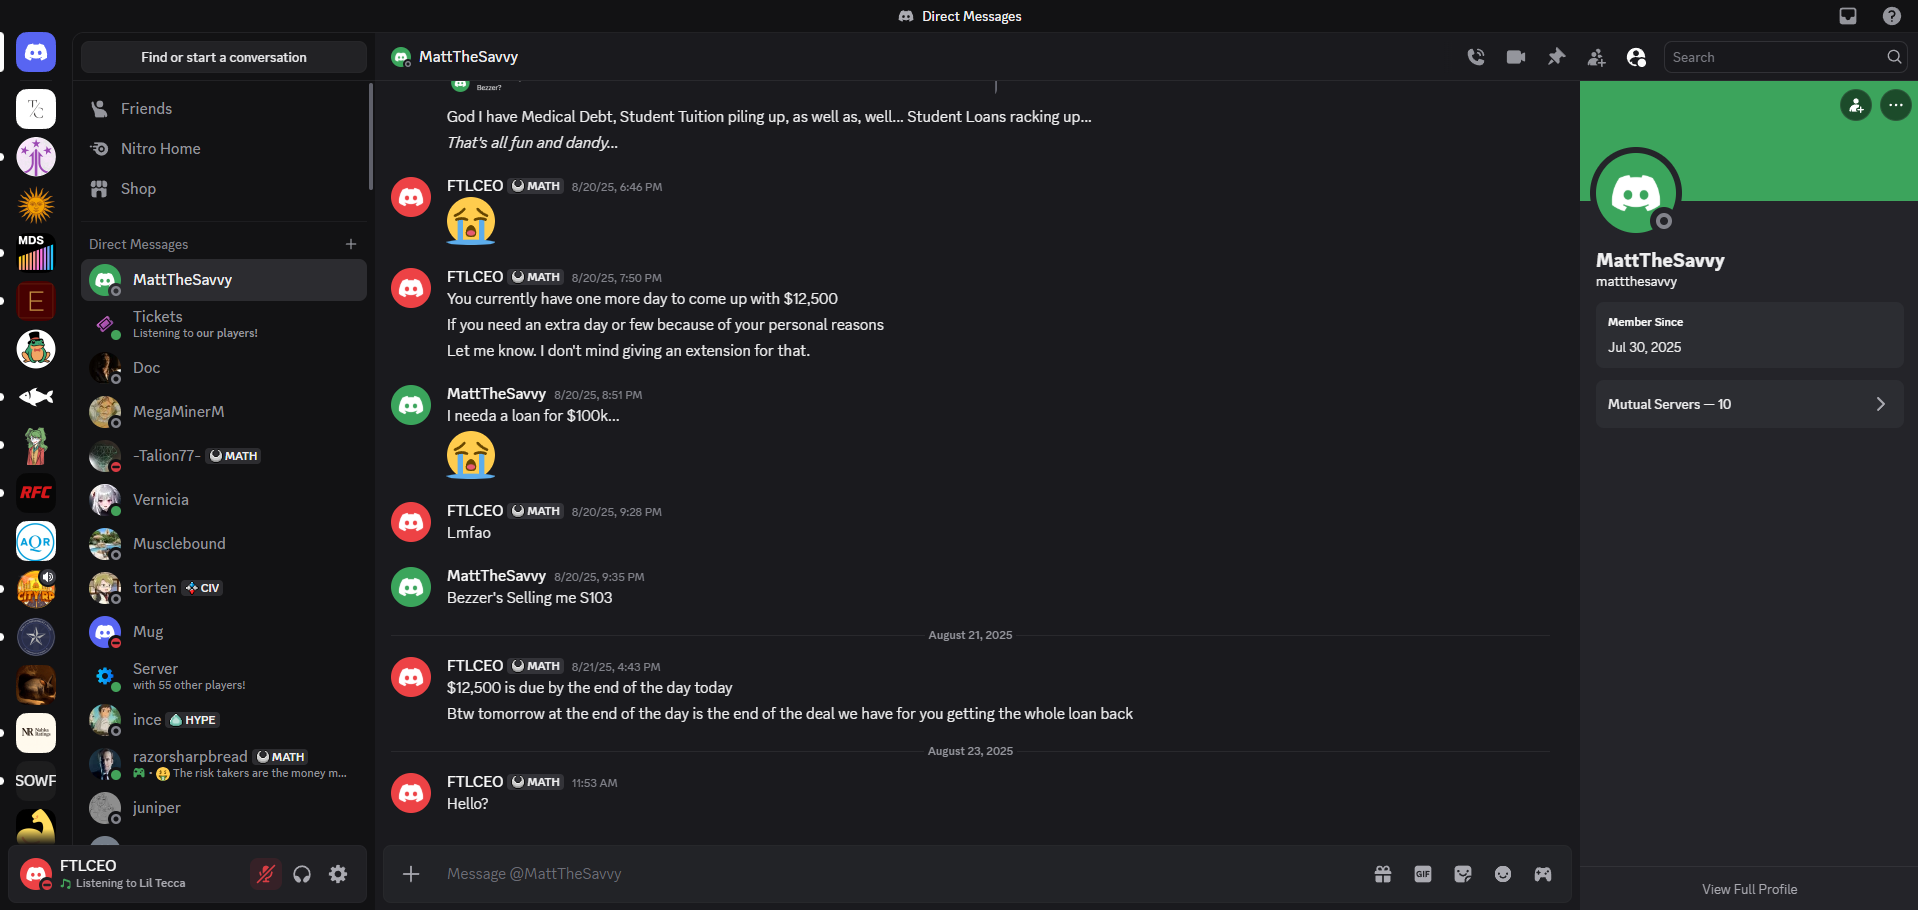
Task: Start a video call
Action: coord(1516,57)
